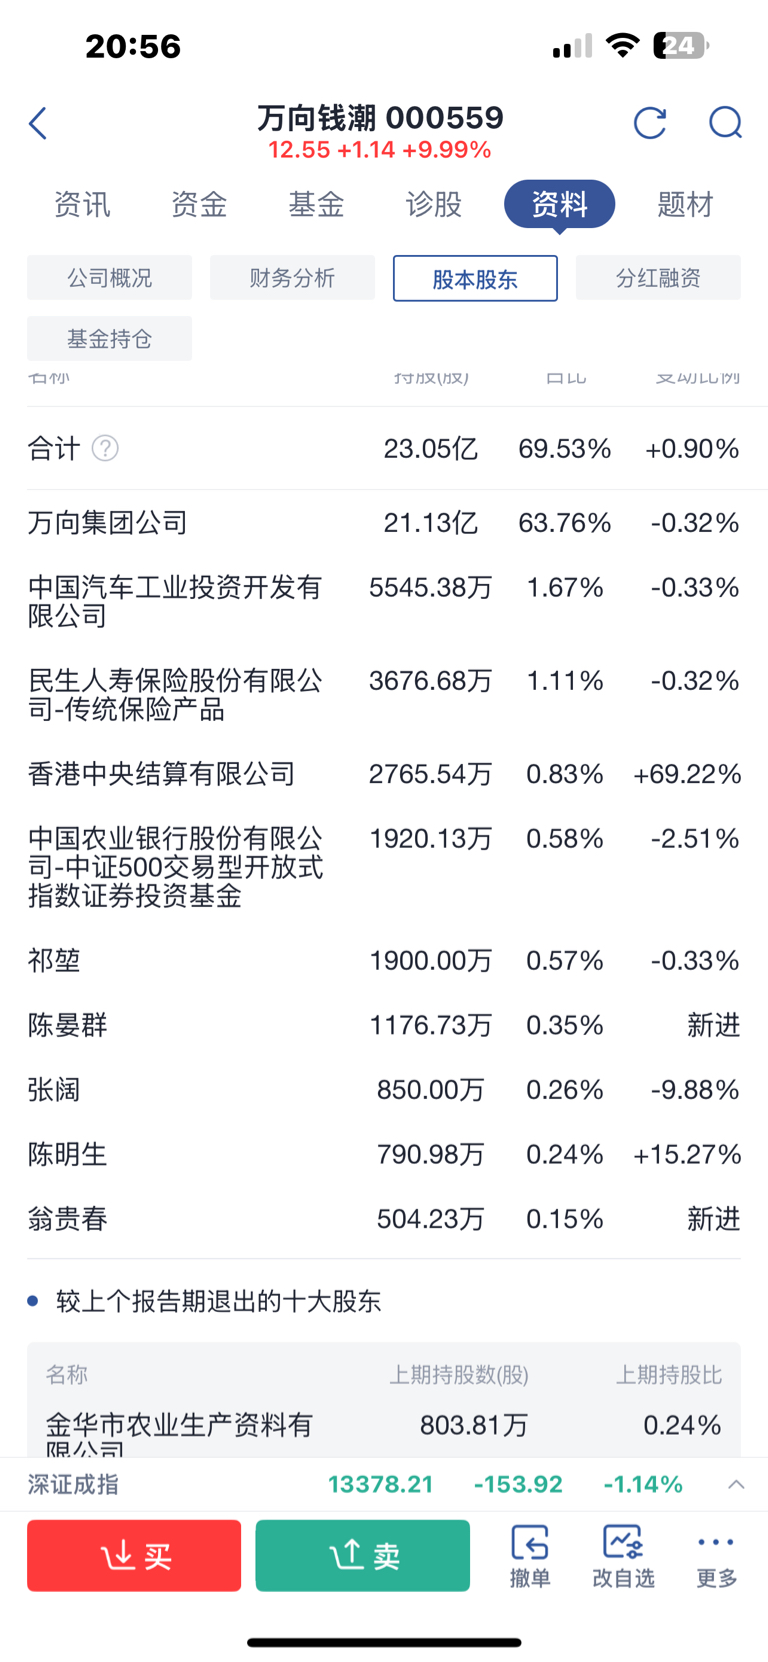
Task: Switch to the 资讯 tab
Action: pos(82,204)
